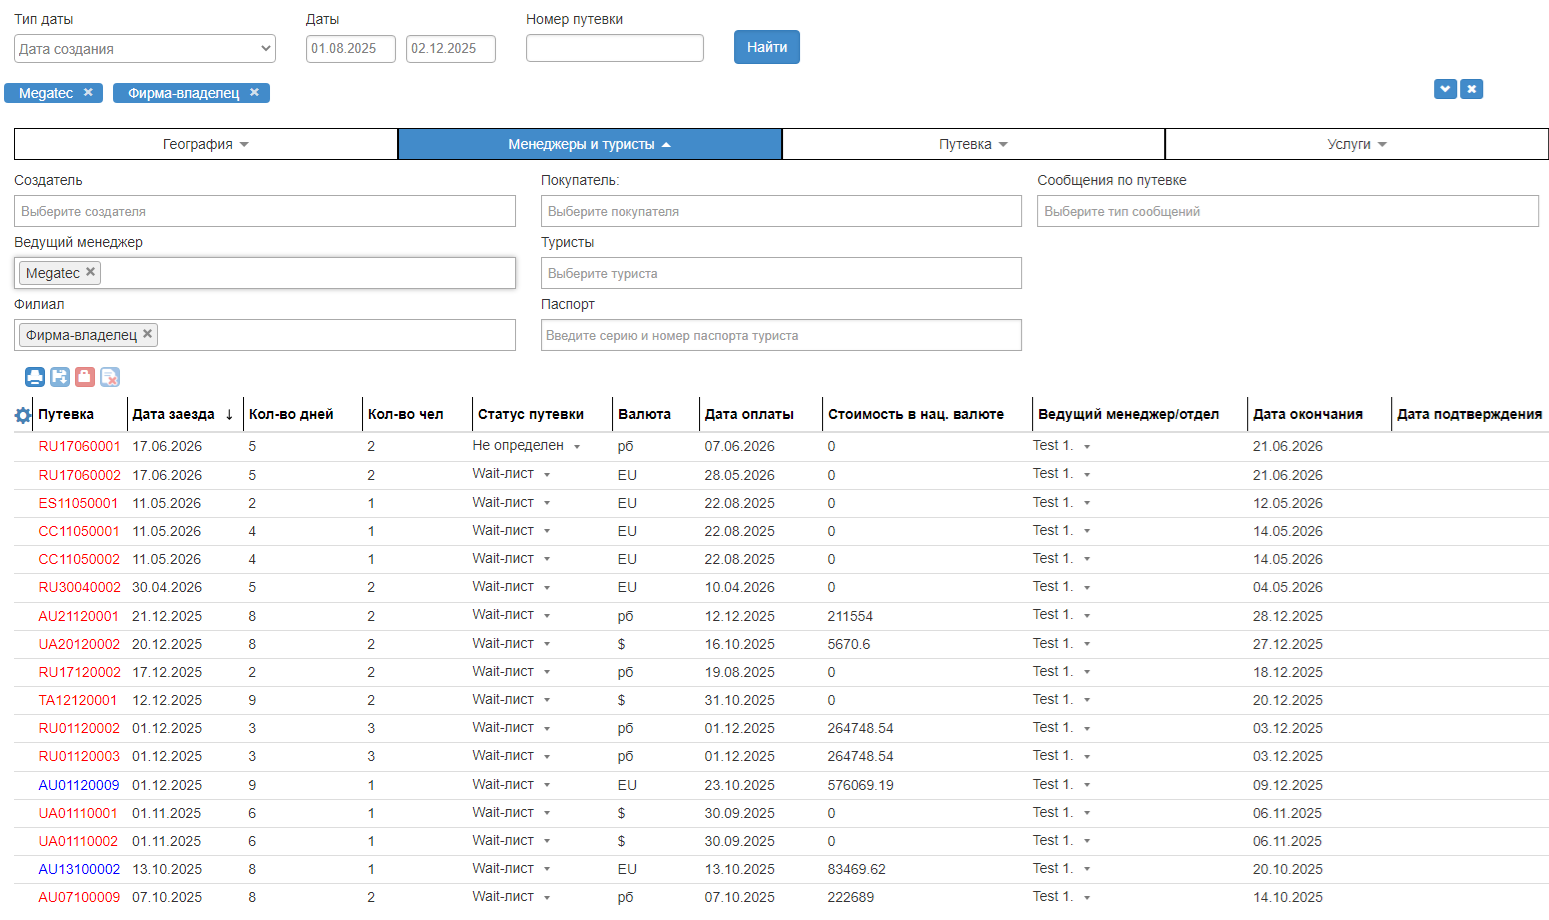Click the blue printer icon above the table

(x=35, y=377)
